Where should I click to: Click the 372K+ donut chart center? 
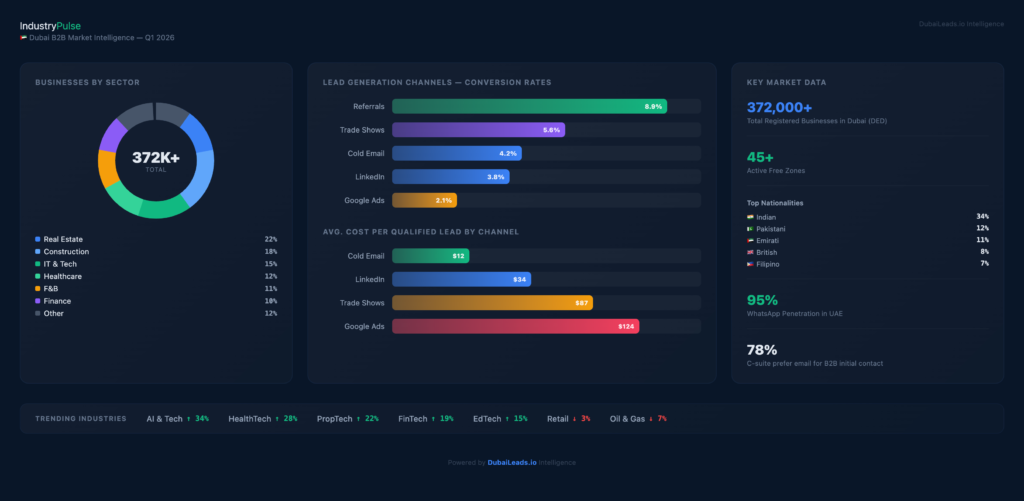[x=156, y=160]
